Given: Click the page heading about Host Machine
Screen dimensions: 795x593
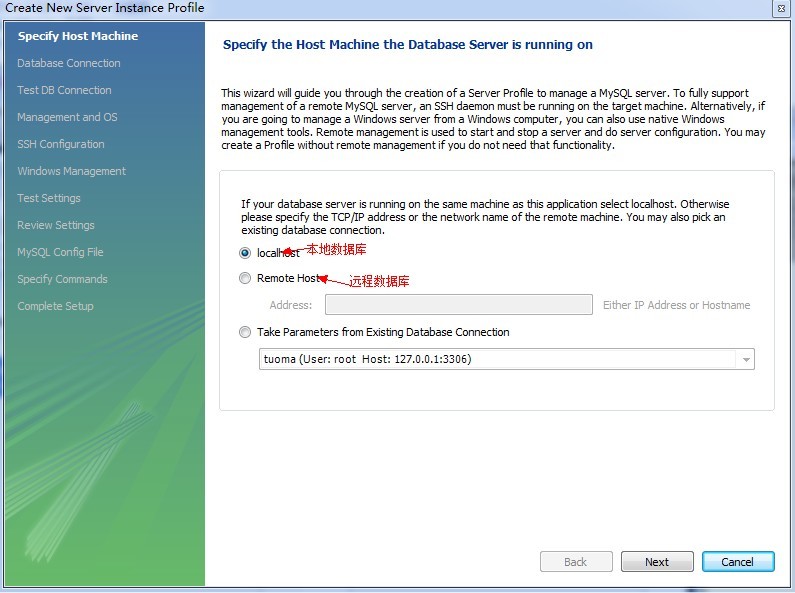Looking at the screenshot, I should [408, 45].
